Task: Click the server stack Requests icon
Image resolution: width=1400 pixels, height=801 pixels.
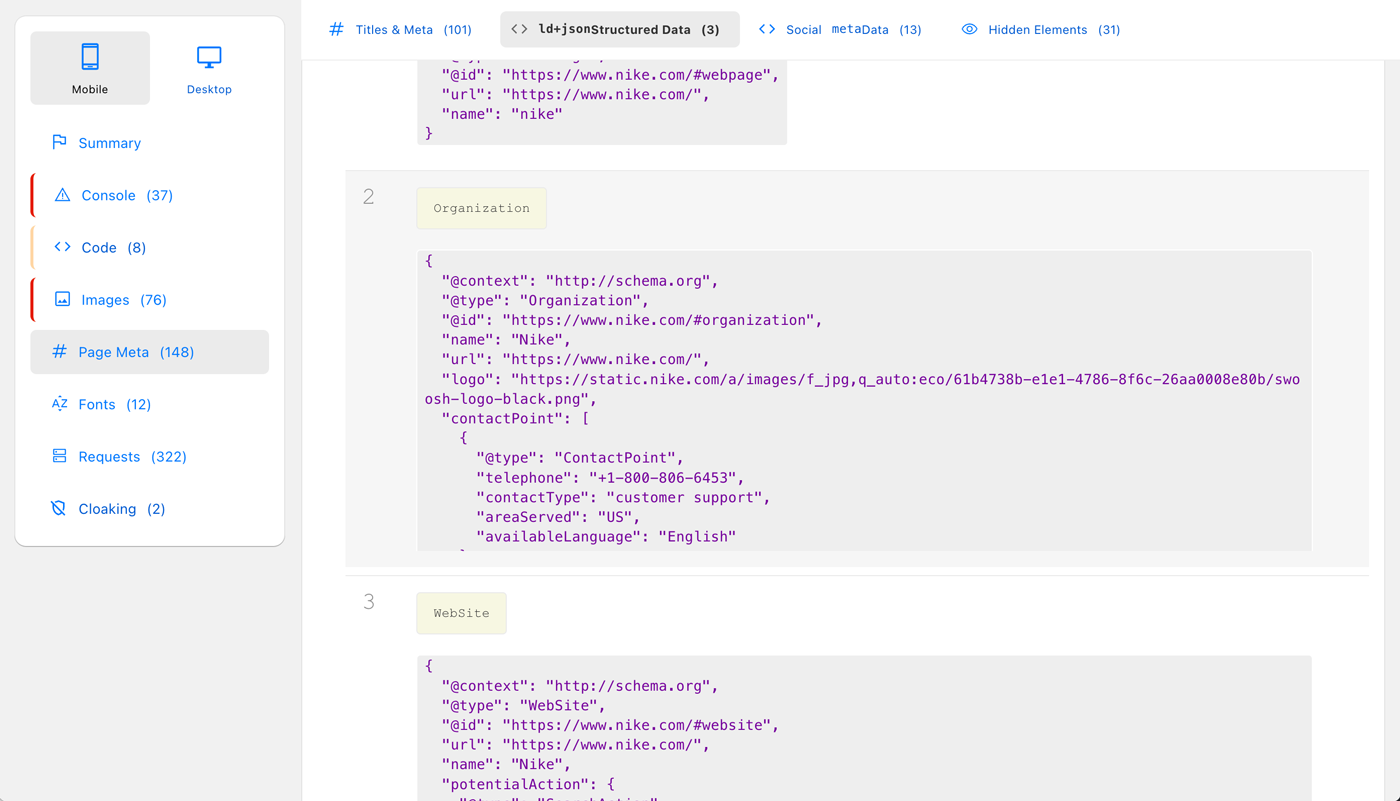Action: (59, 456)
